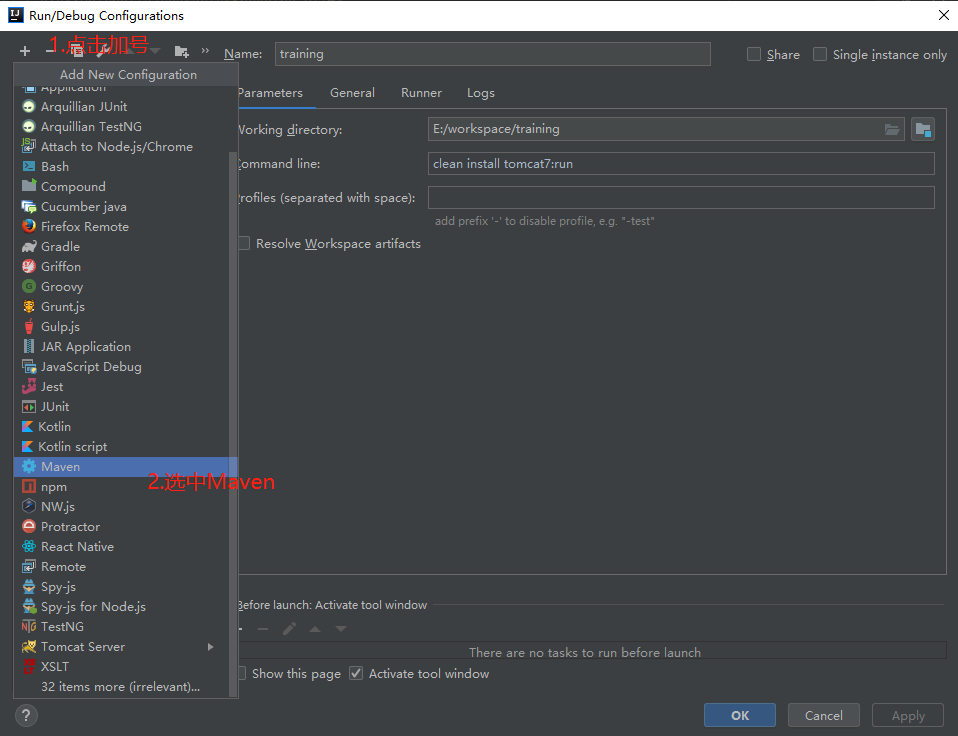The image size is (958, 736).
Task: Copy the training configuration via copy icon
Action: pos(78,50)
